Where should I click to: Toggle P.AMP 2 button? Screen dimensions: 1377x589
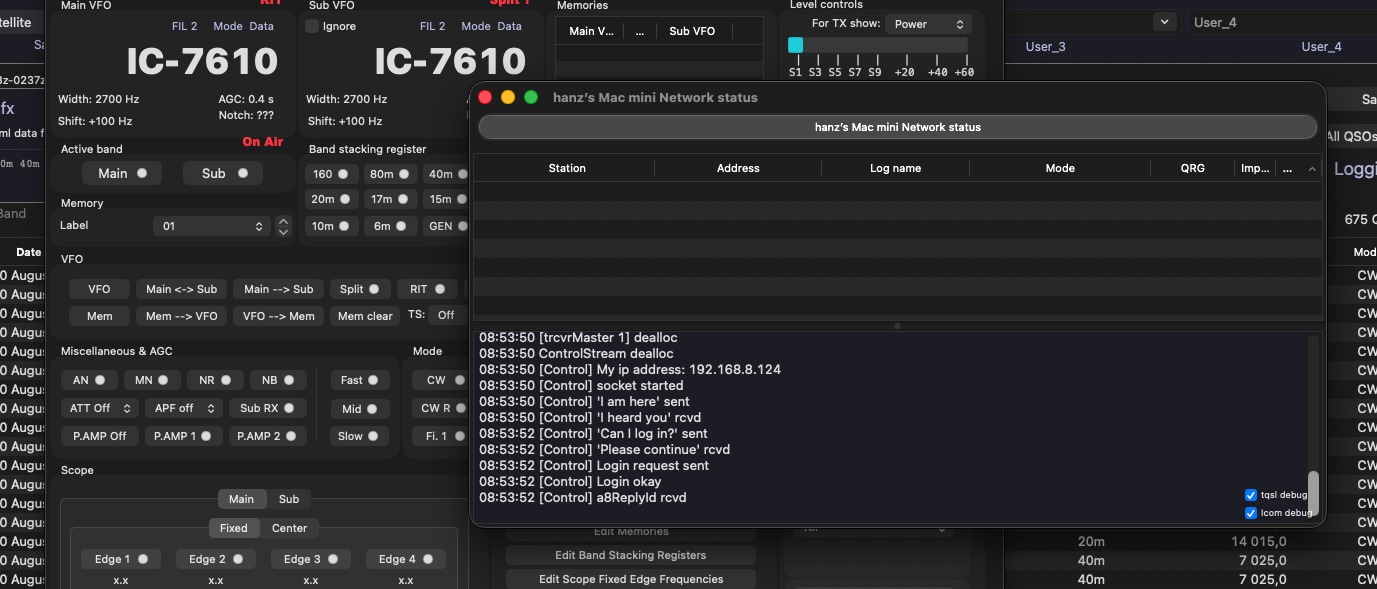click(x=267, y=436)
